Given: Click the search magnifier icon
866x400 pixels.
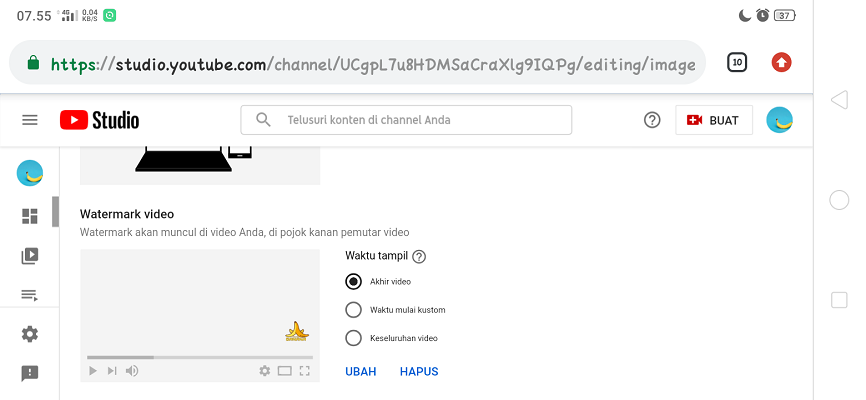Looking at the screenshot, I should (263, 120).
